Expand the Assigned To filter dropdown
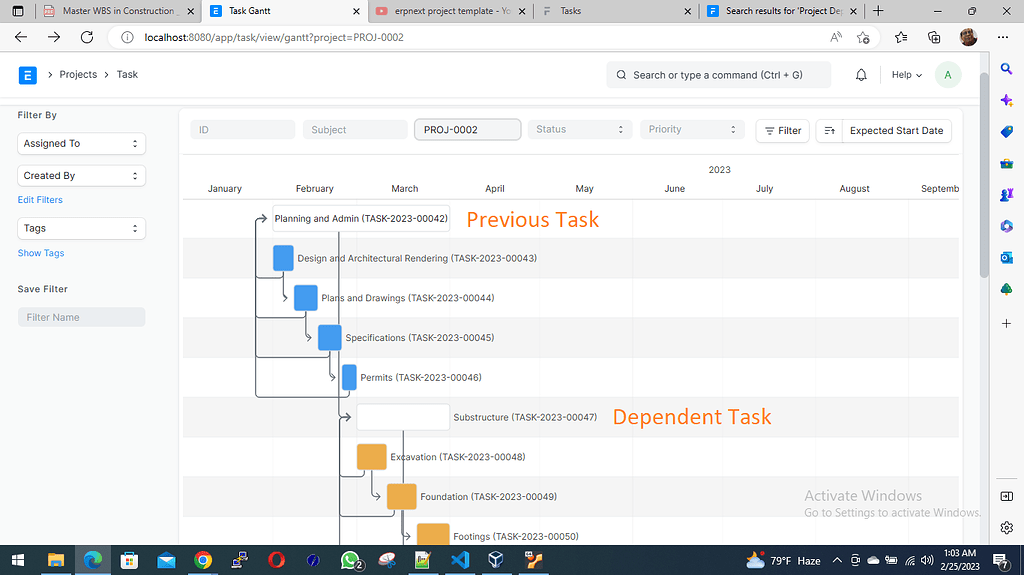This screenshot has height=575, width=1024. [x=82, y=144]
